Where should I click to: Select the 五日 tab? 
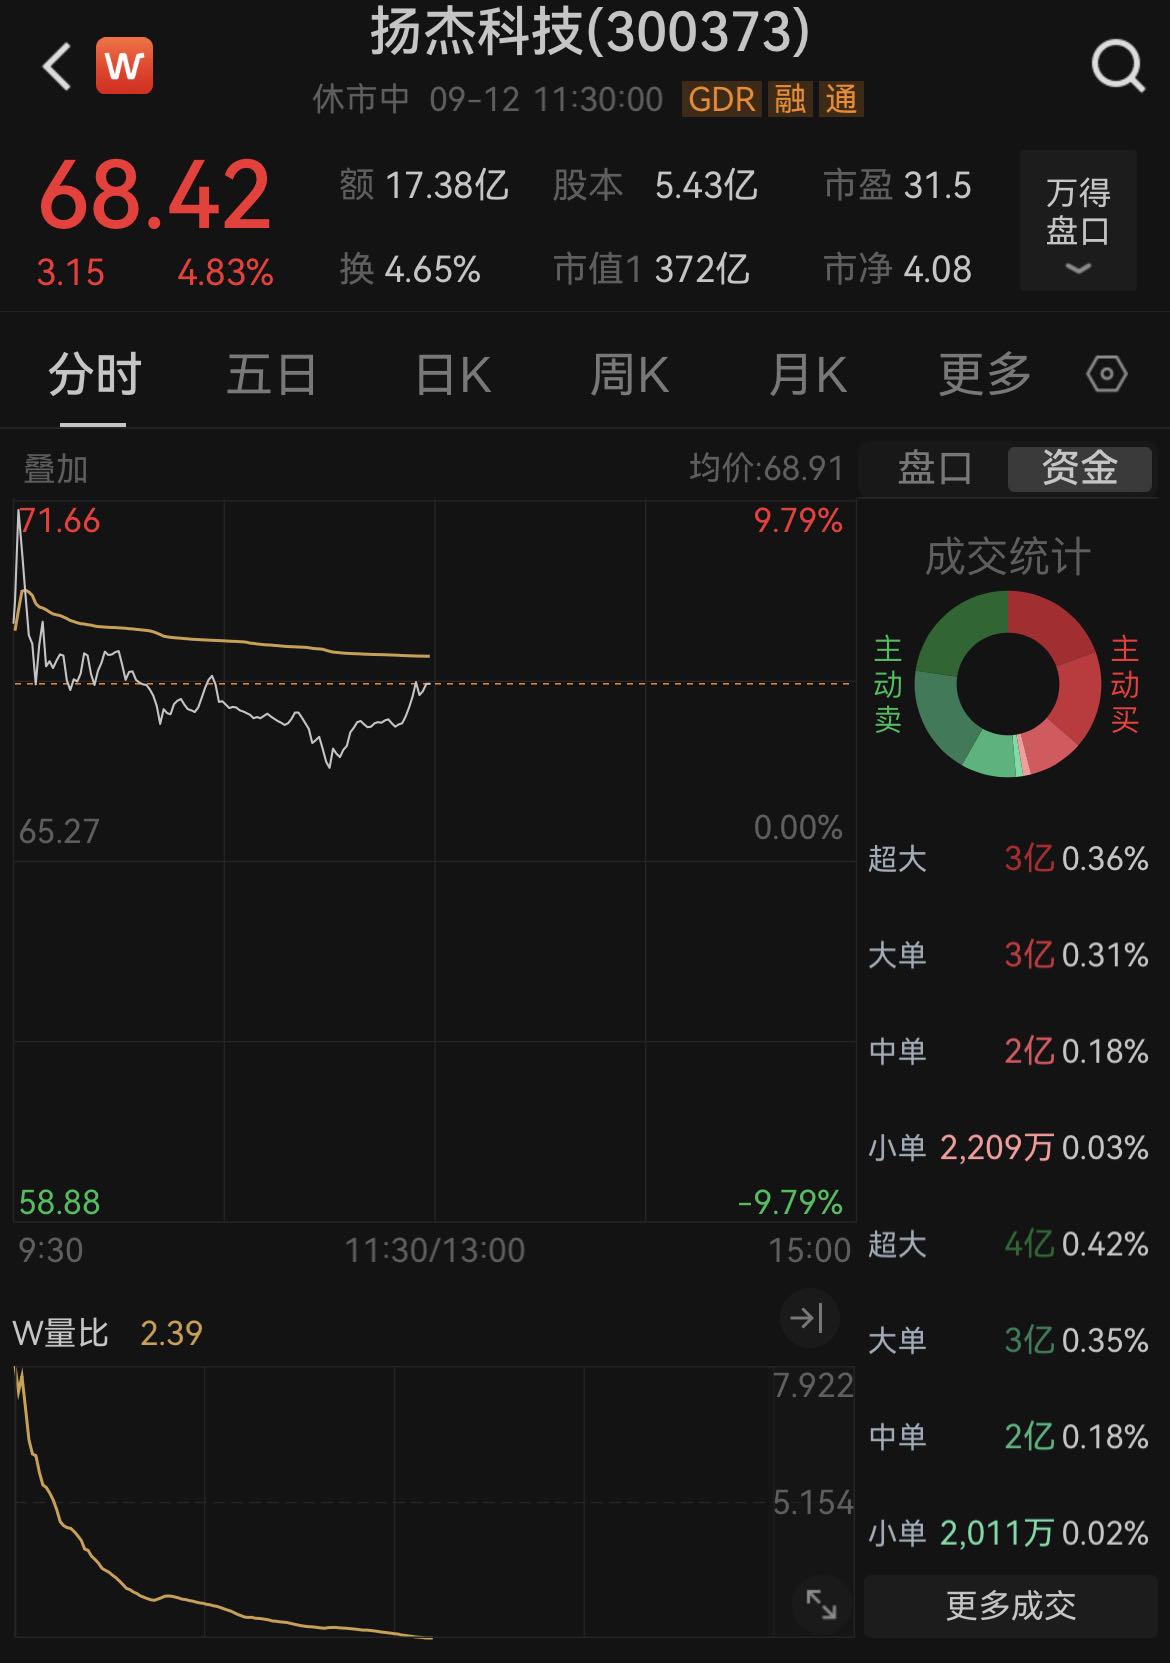point(271,376)
